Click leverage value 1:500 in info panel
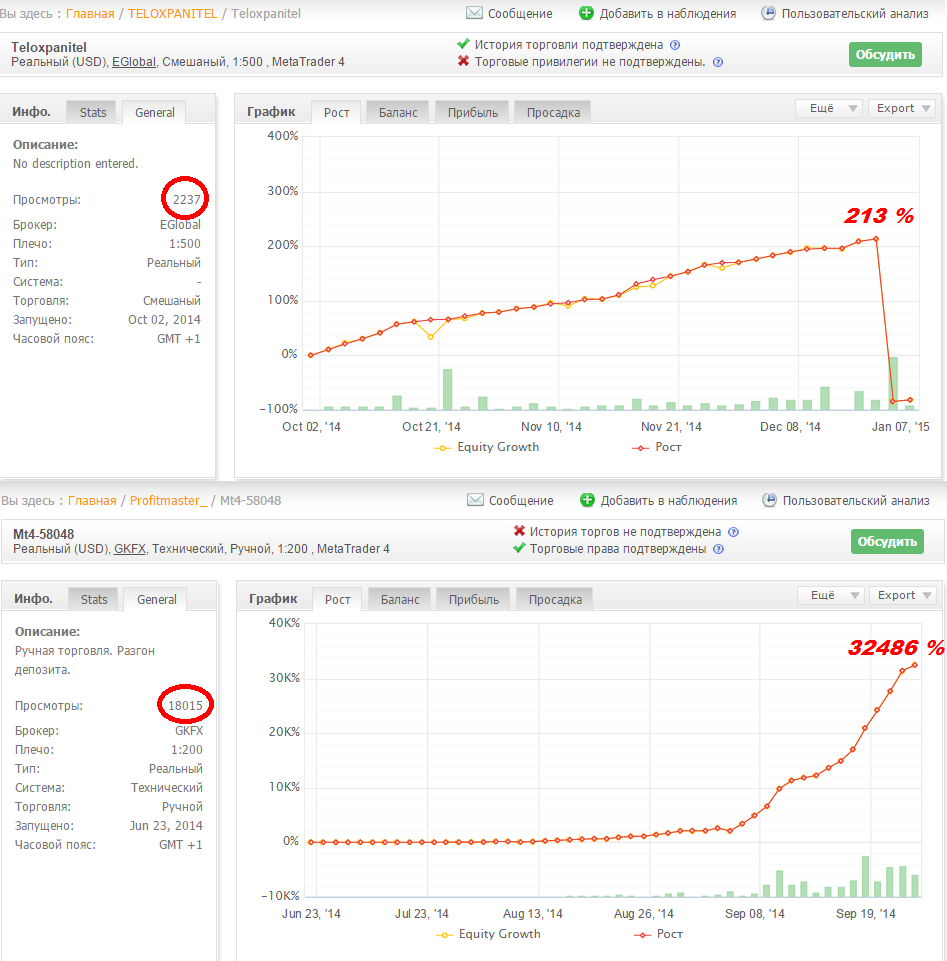Image resolution: width=947 pixels, height=961 pixels. (x=184, y=244)
